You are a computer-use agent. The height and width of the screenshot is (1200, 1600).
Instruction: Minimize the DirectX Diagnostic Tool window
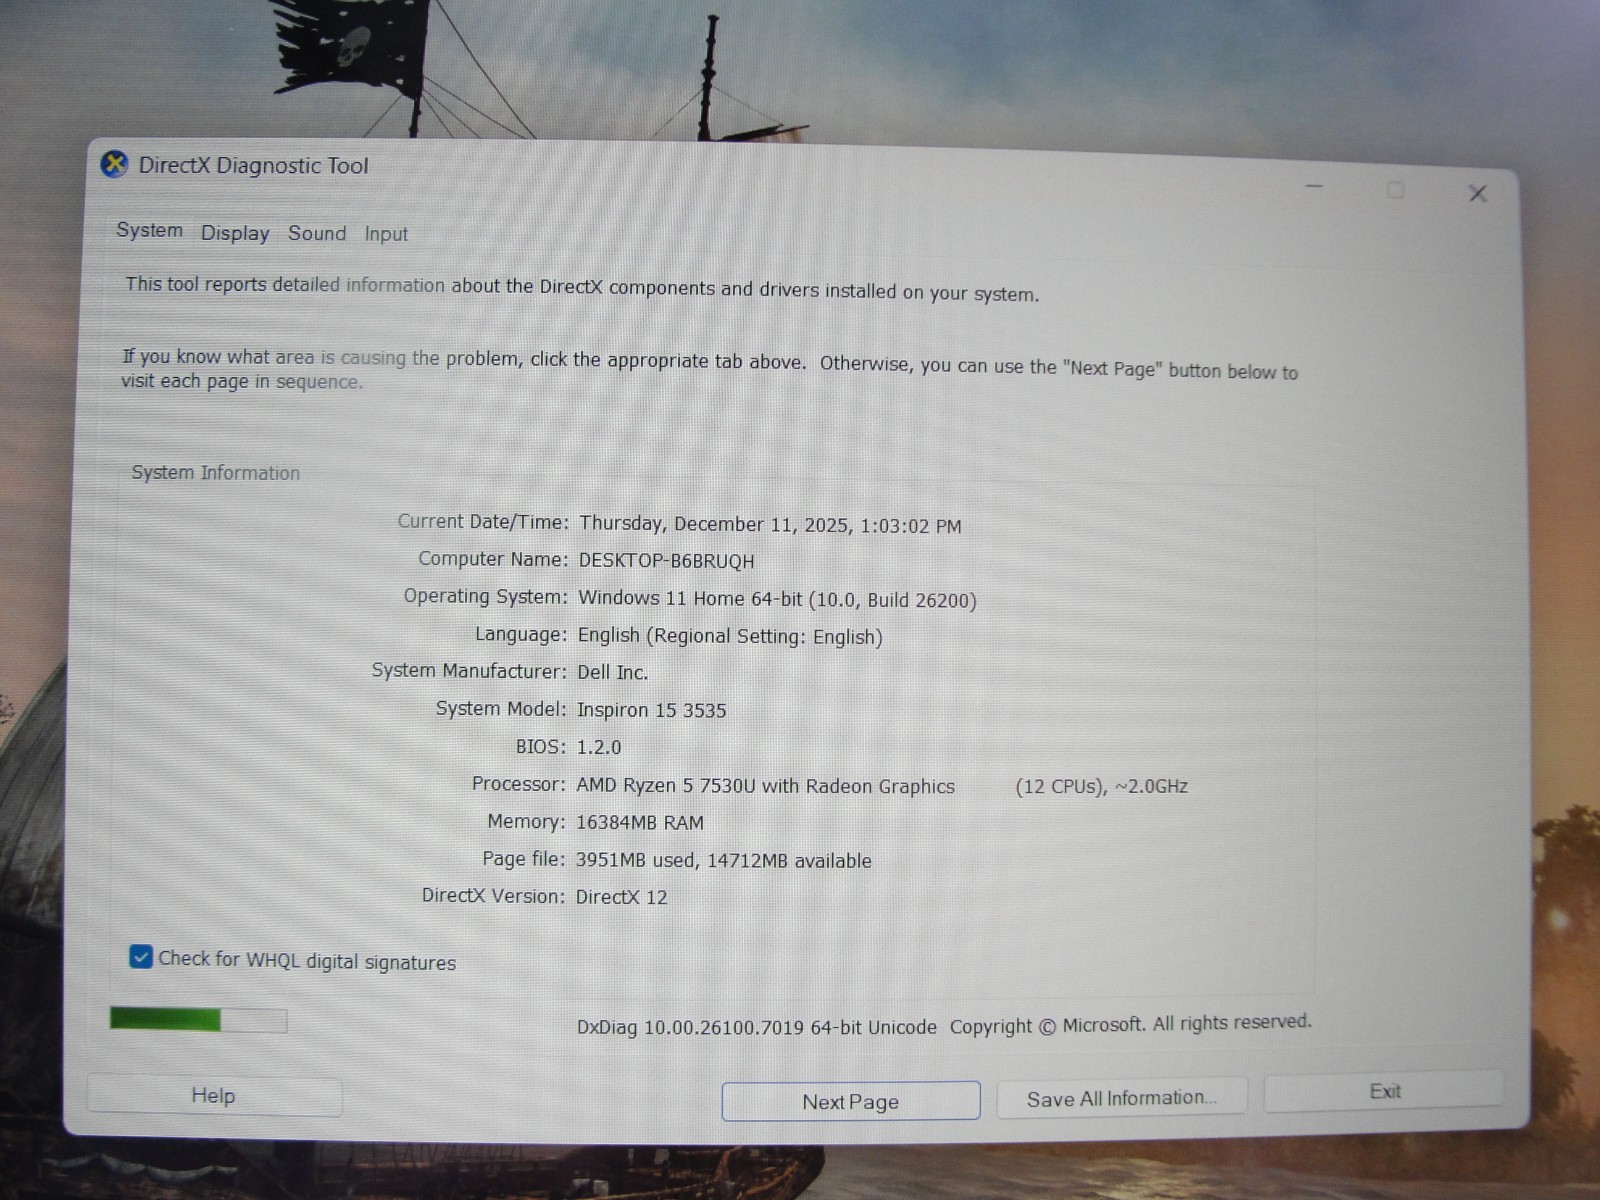point(1314,186)
